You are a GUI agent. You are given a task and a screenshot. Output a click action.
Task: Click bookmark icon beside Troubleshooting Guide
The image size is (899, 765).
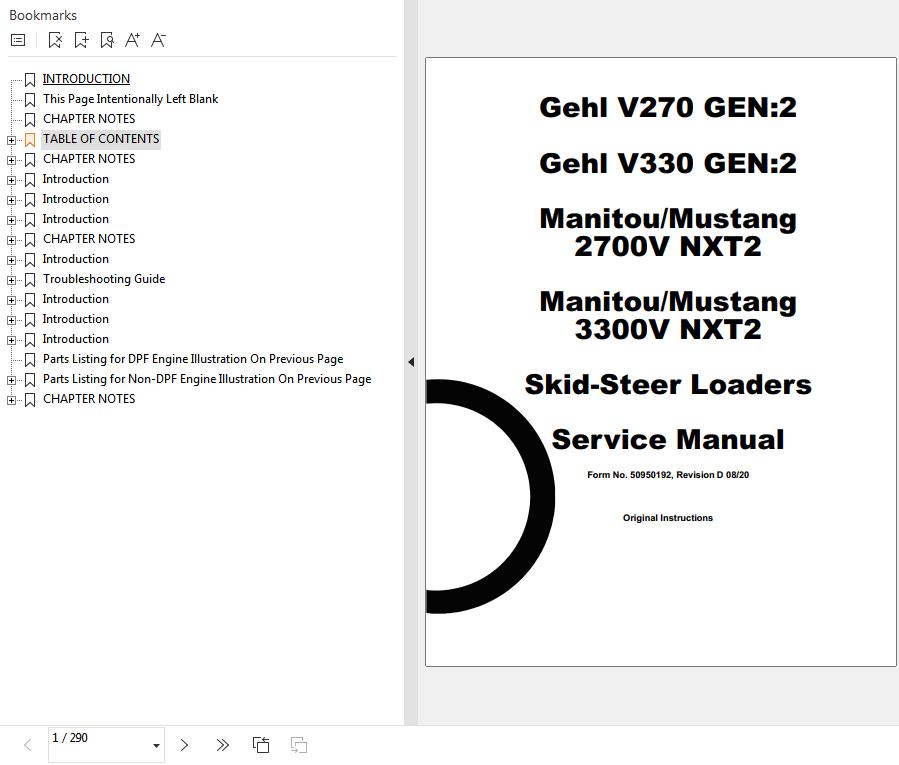click(x=30, y=280)
